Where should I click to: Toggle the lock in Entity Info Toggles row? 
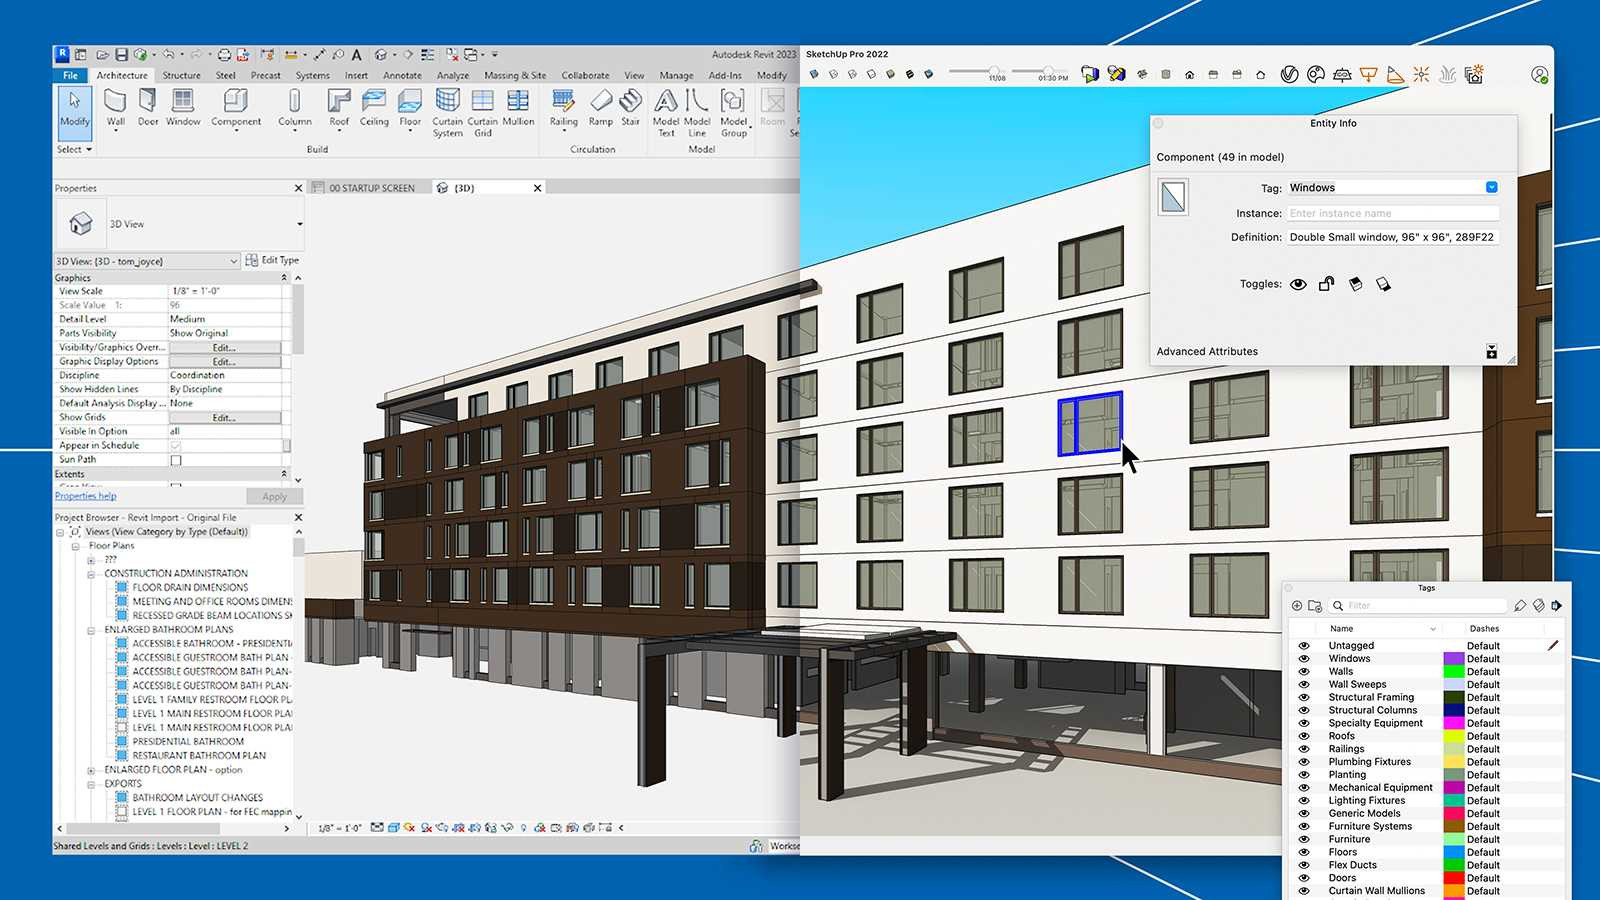(1327, 284)
